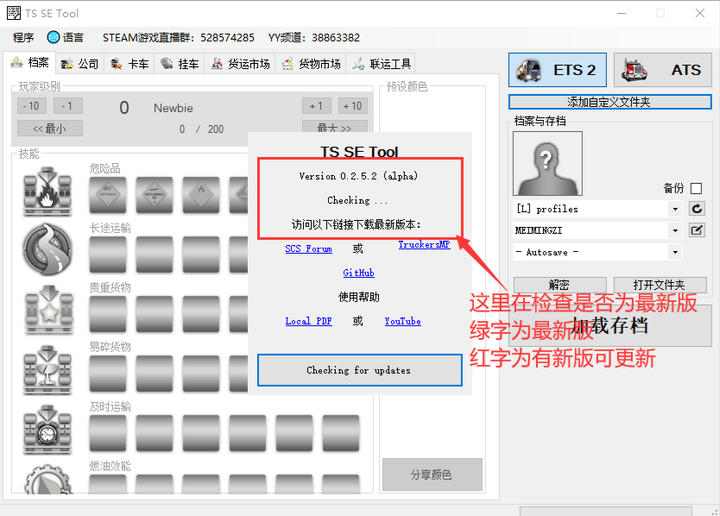Viewport: 720px width, 516px height.
Task: Click the ATS red truck icon
Action: [x=634, y=70]
